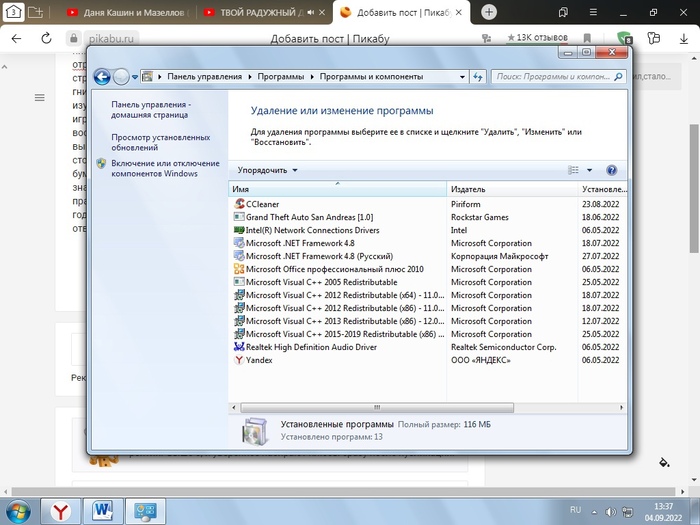This screenshot has width=700, height=525.
Task: Open Включение или отключение компонентов Windows
Action: (x=165, y=168)
